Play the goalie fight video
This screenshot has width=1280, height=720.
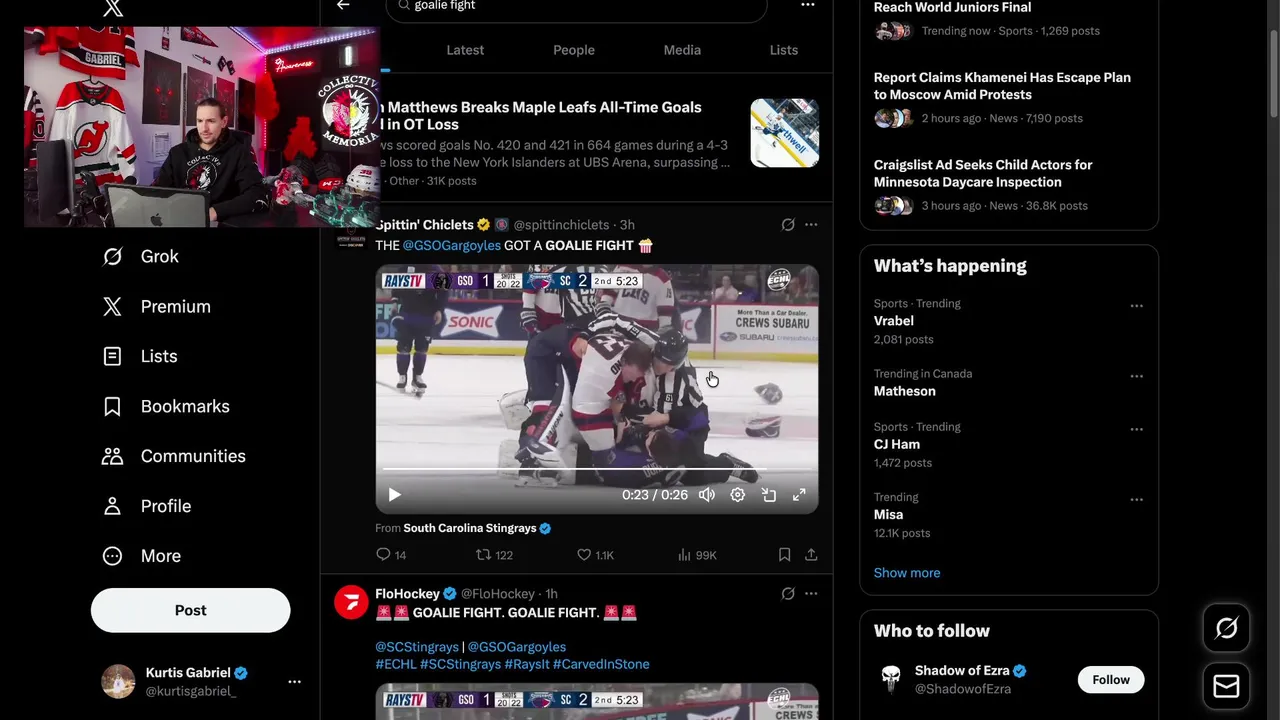(394, 495)
